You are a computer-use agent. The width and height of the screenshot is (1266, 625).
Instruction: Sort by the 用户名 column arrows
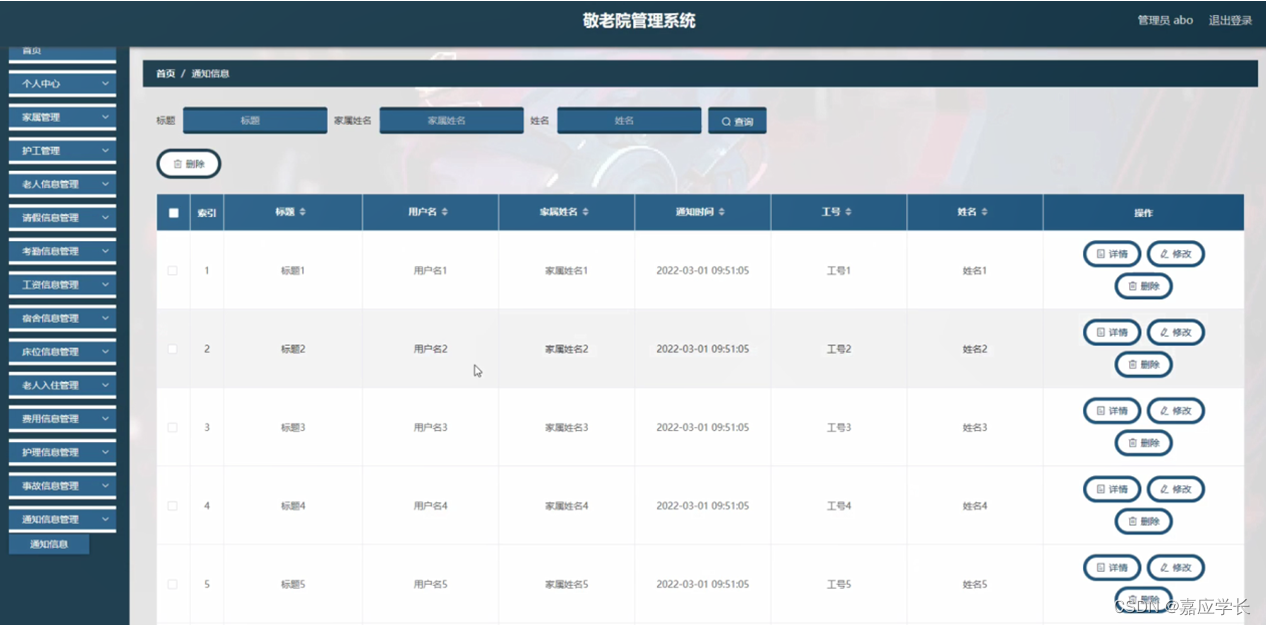pyautogui.click(x=445, y=212)
